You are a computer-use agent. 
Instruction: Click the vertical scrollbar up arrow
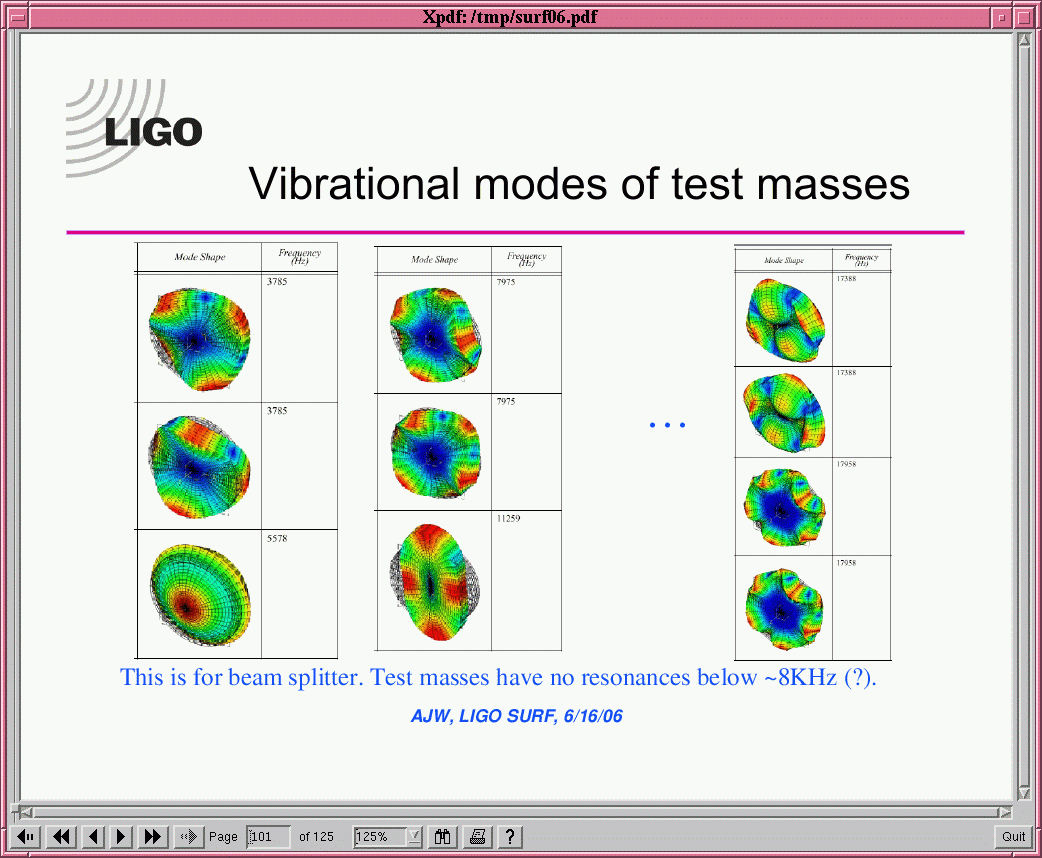point(1023,40)
